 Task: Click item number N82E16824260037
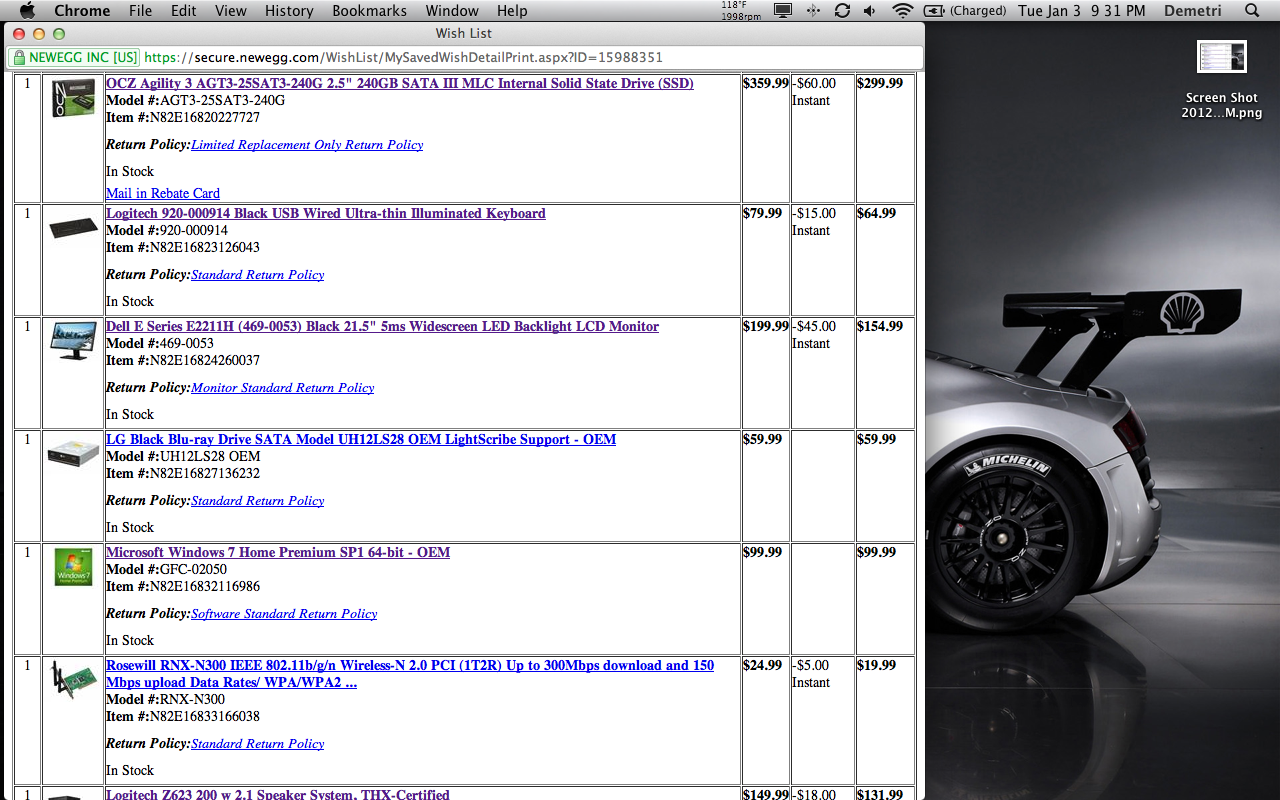[205, 360]
